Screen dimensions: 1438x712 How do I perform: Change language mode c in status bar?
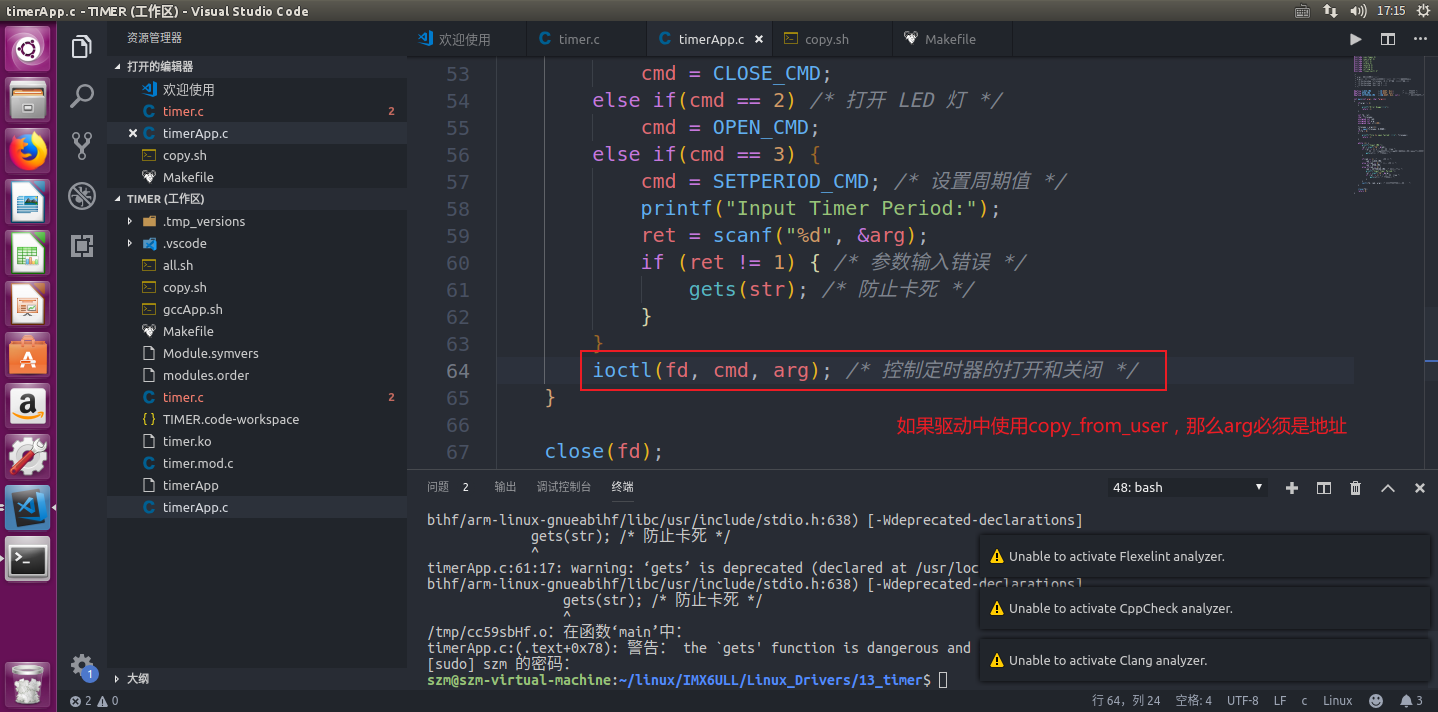pyautogui.click(x=1304, y=701)
